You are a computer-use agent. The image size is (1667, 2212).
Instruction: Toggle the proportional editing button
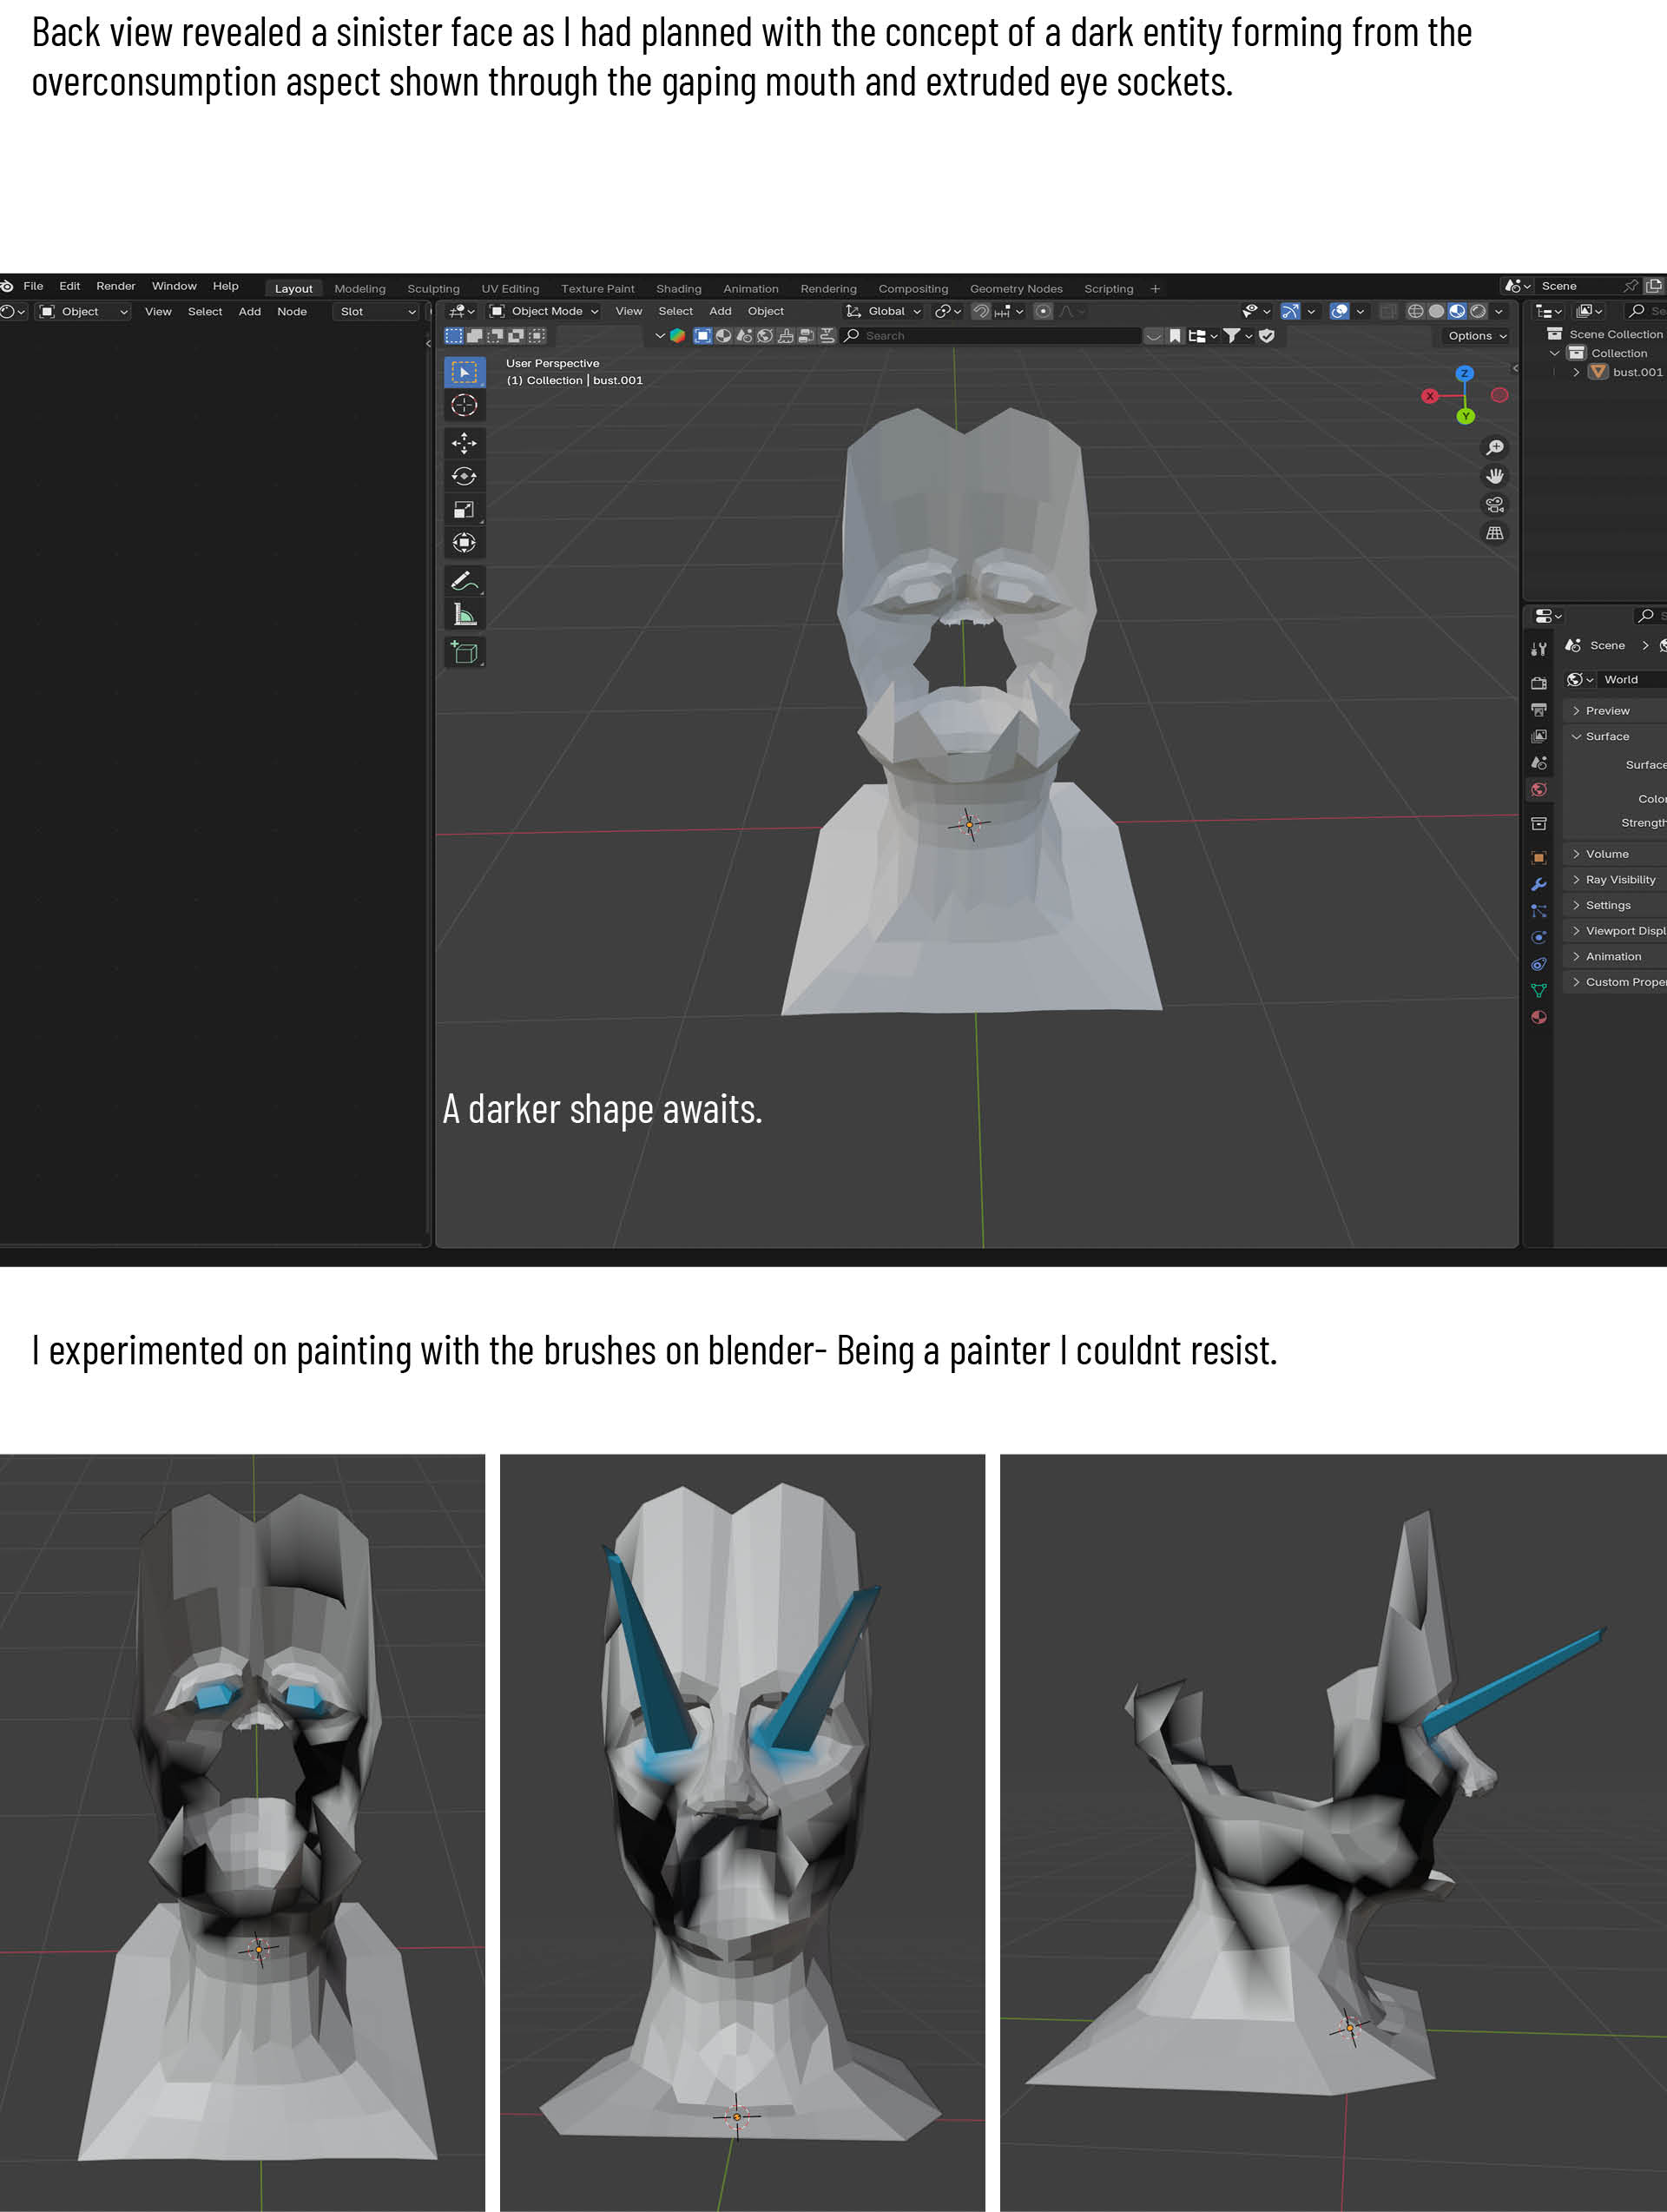(x=1043, y=312)
